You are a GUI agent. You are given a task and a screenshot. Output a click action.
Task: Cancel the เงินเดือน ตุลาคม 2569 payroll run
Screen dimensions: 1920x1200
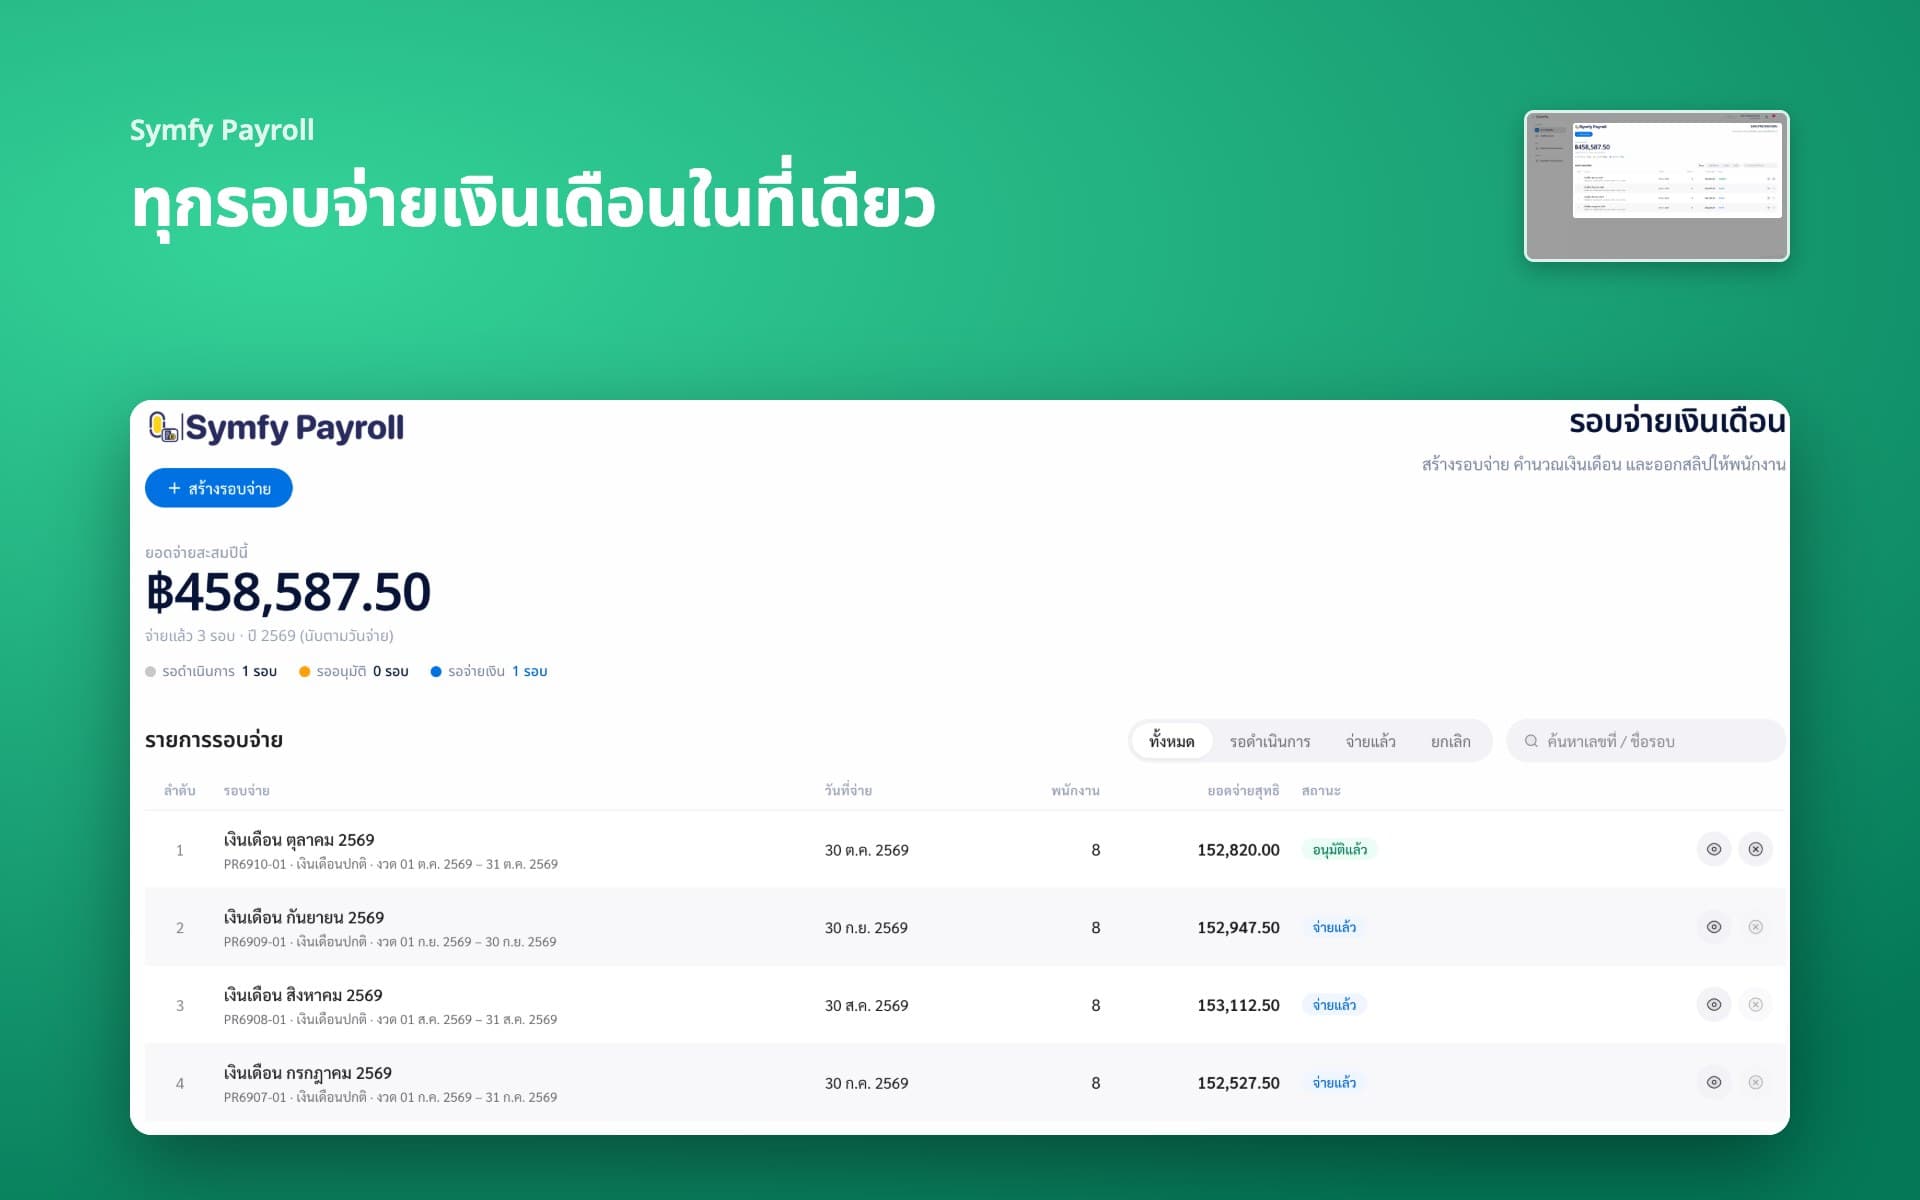tap(1755, 849)
